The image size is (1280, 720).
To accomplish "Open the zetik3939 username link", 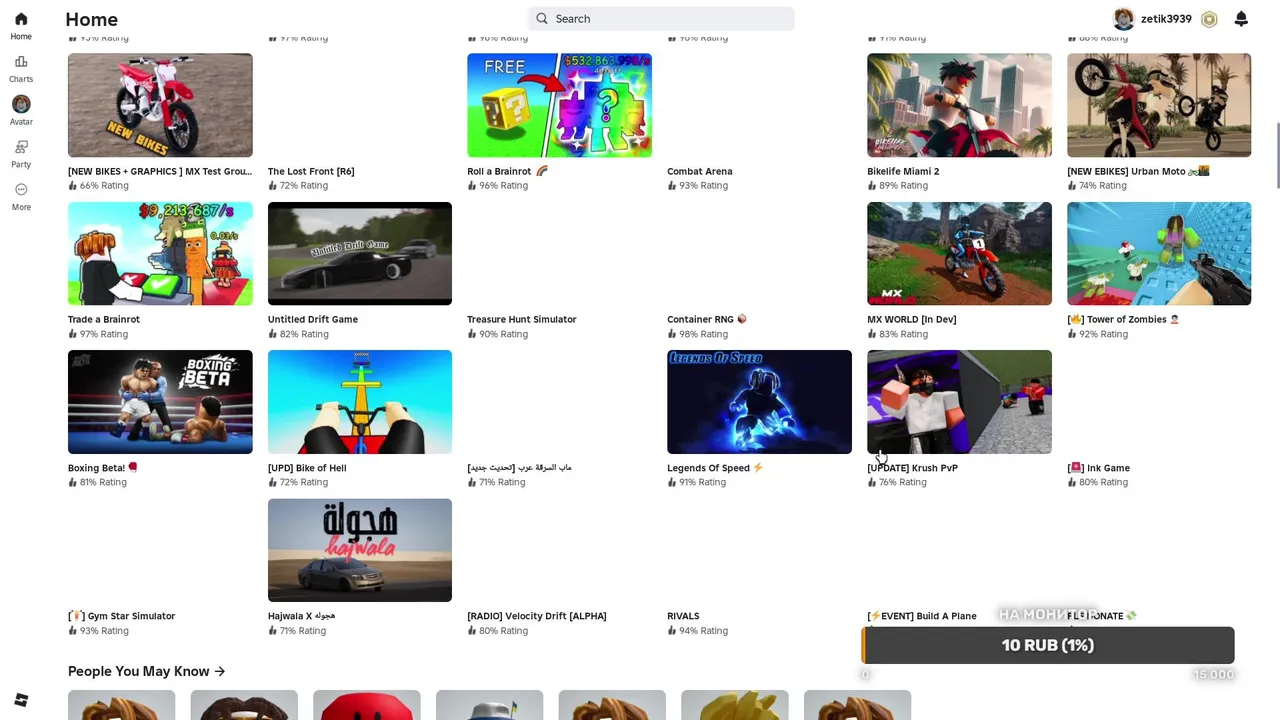I will pyautogui.click(x=1166, y=19).
